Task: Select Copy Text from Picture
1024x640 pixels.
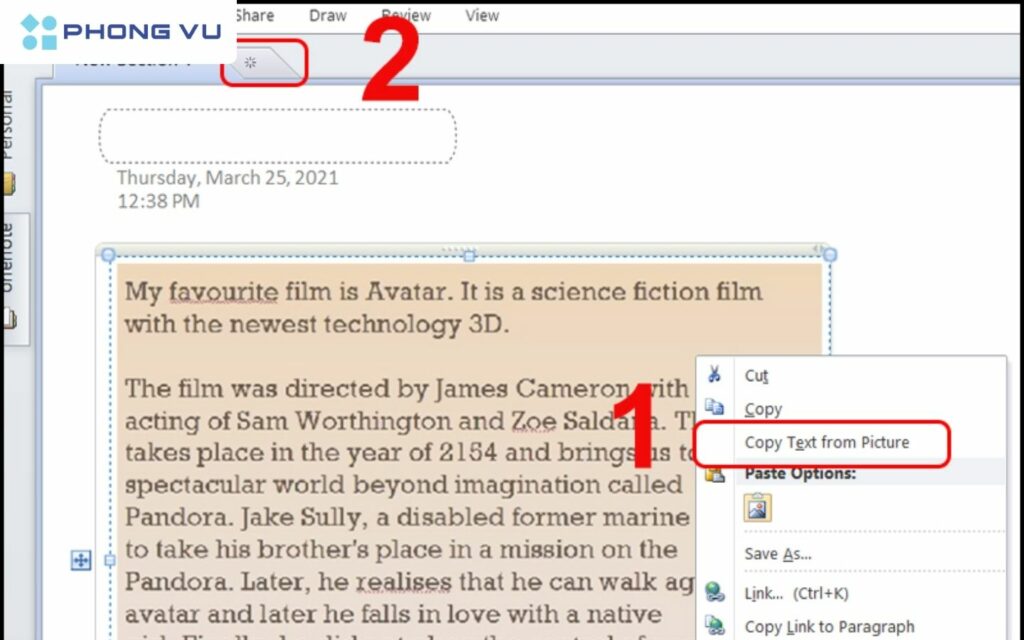Action: pos(826,442)
